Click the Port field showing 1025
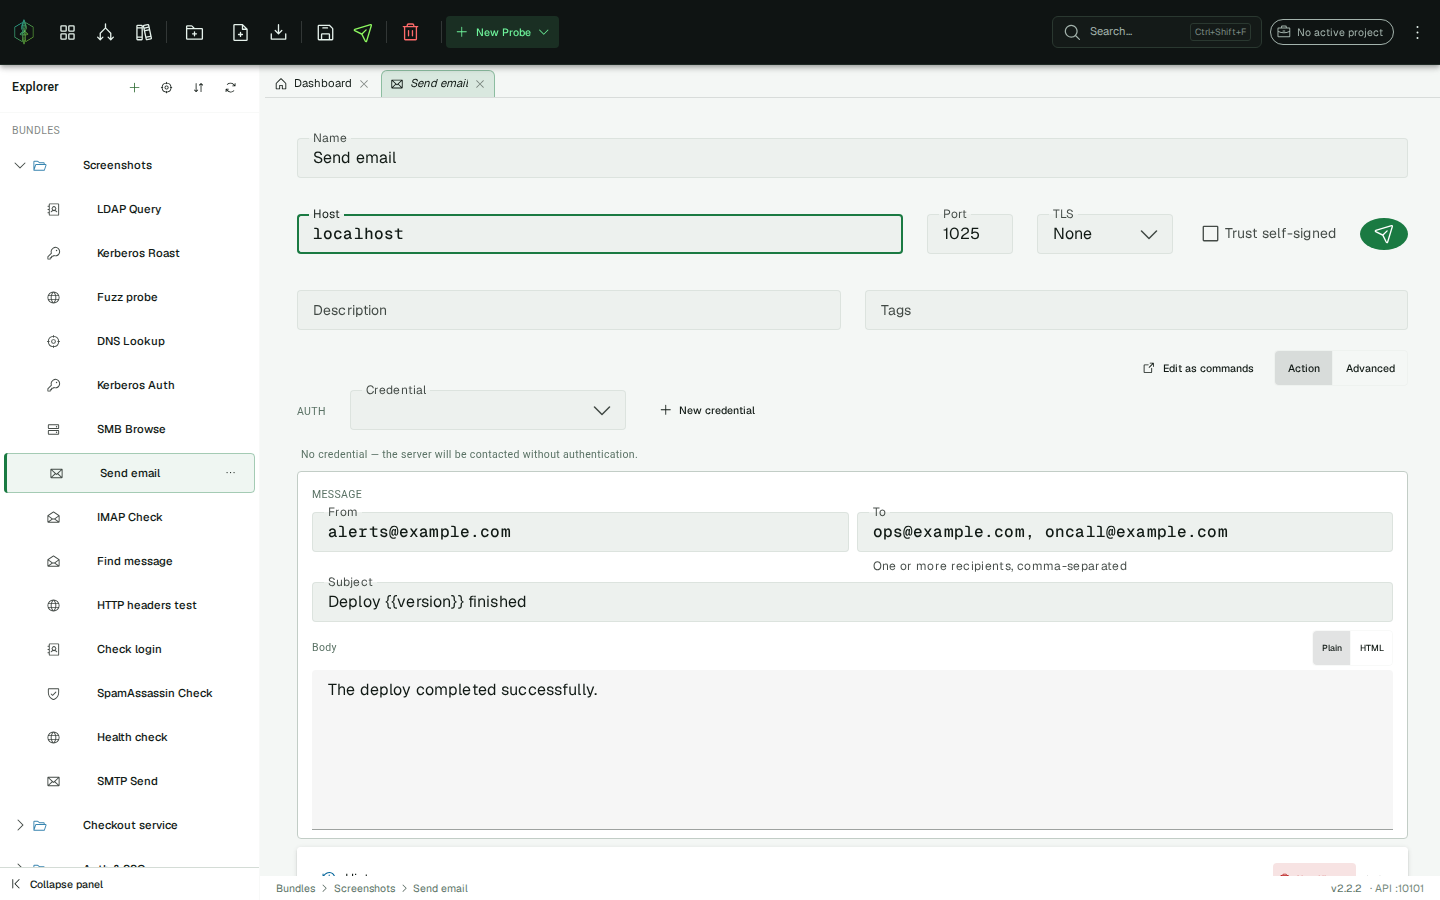1440x900 pixels. tap(969, 234)
